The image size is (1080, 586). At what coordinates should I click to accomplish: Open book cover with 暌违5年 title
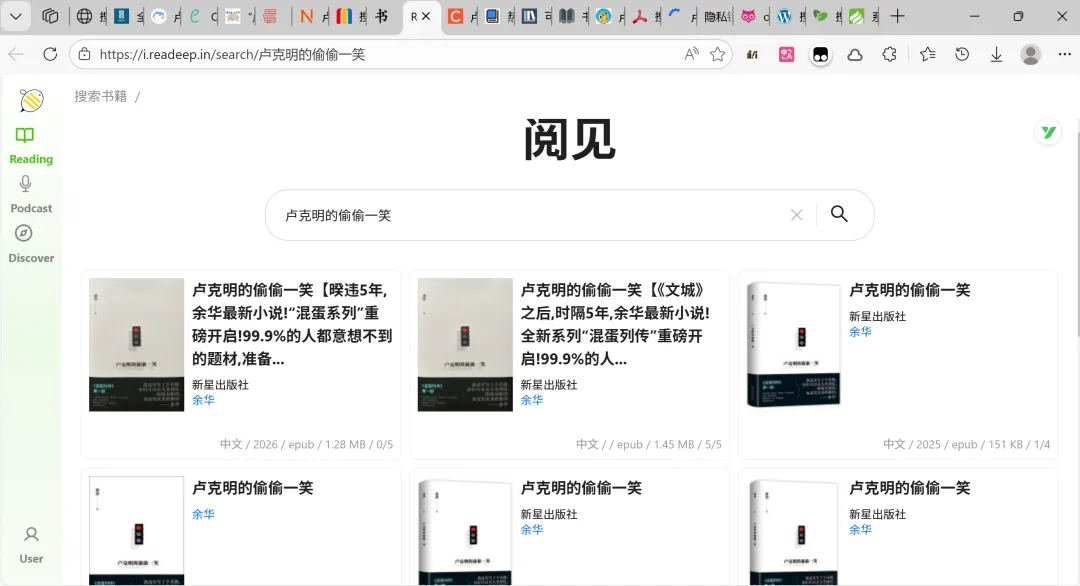(x=136, y=345)
